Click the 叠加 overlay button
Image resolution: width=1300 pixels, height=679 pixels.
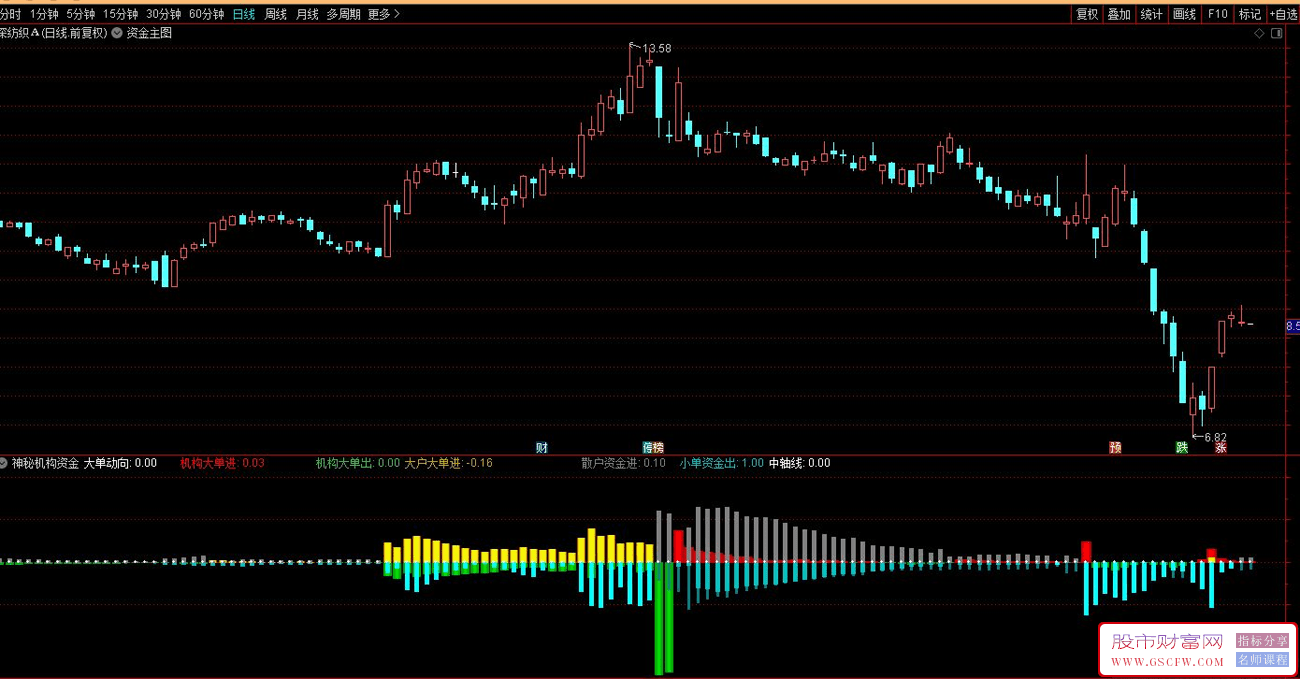pos(1119,14)
